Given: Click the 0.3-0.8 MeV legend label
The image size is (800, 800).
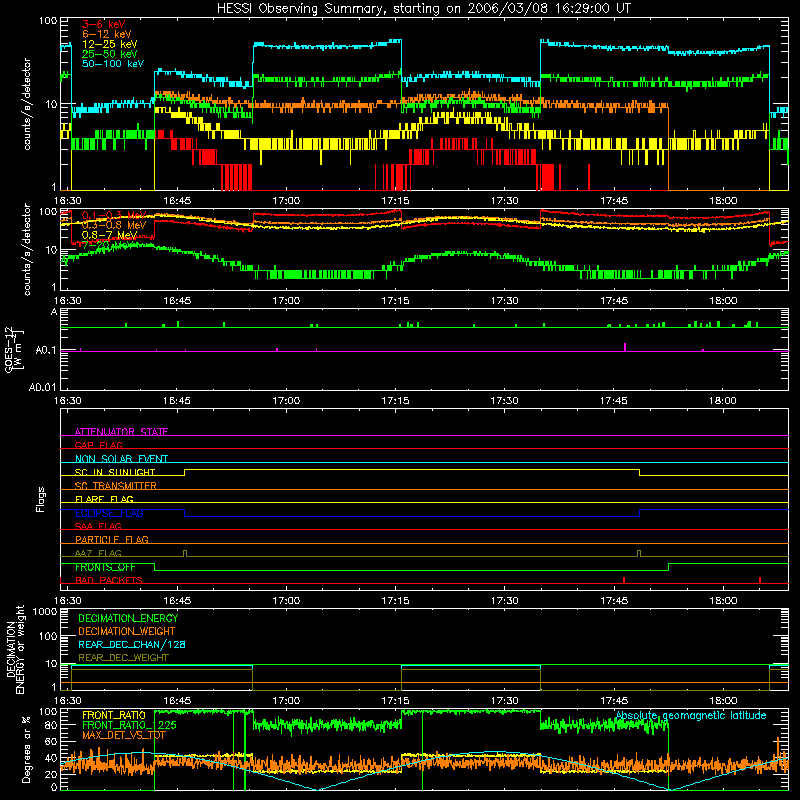Looking at the screenshot, I should tap(114, 225).
